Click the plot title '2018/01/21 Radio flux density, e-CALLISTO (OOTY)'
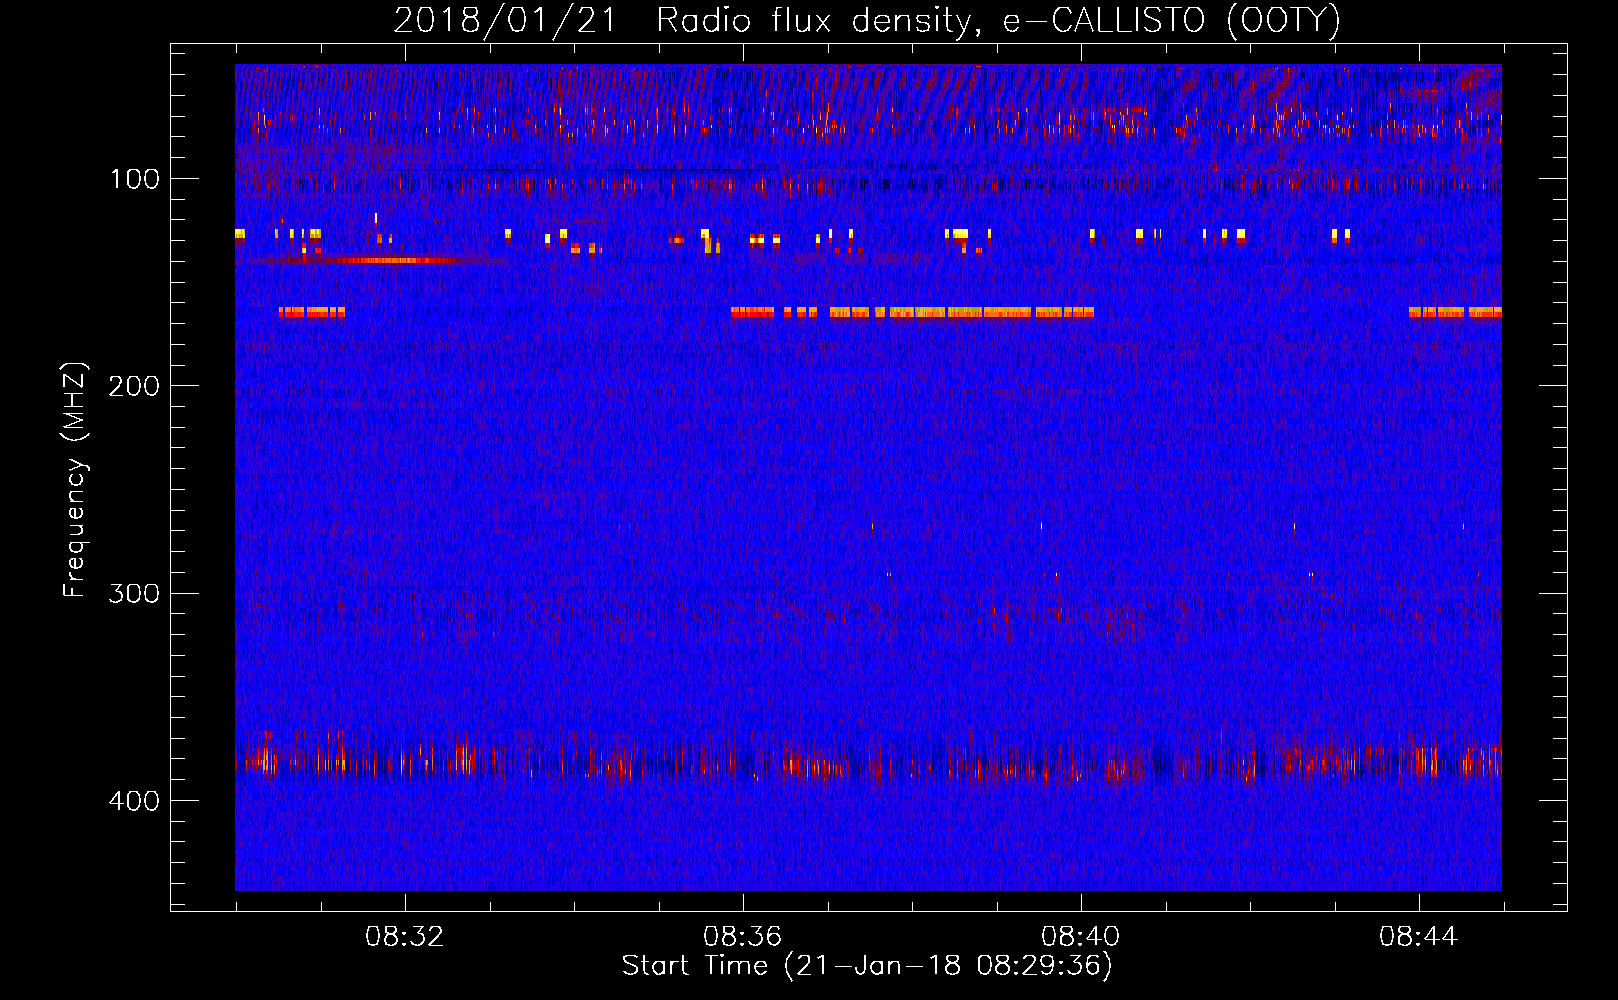The image size is (1618, 1000). [x=866, y=20]
